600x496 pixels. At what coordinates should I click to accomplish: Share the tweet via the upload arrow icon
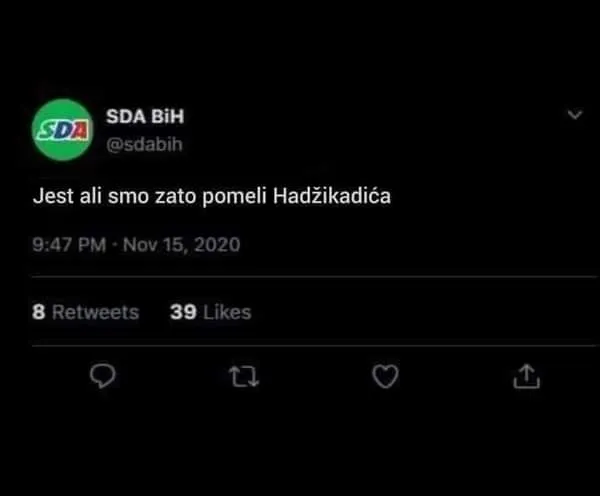click(x=526, y=376)
